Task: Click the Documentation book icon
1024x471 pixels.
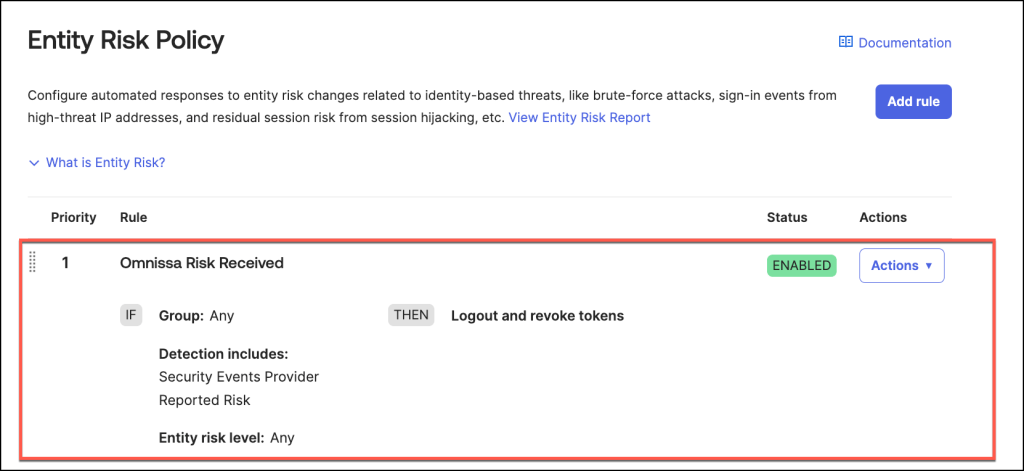Action: point(845,43)
